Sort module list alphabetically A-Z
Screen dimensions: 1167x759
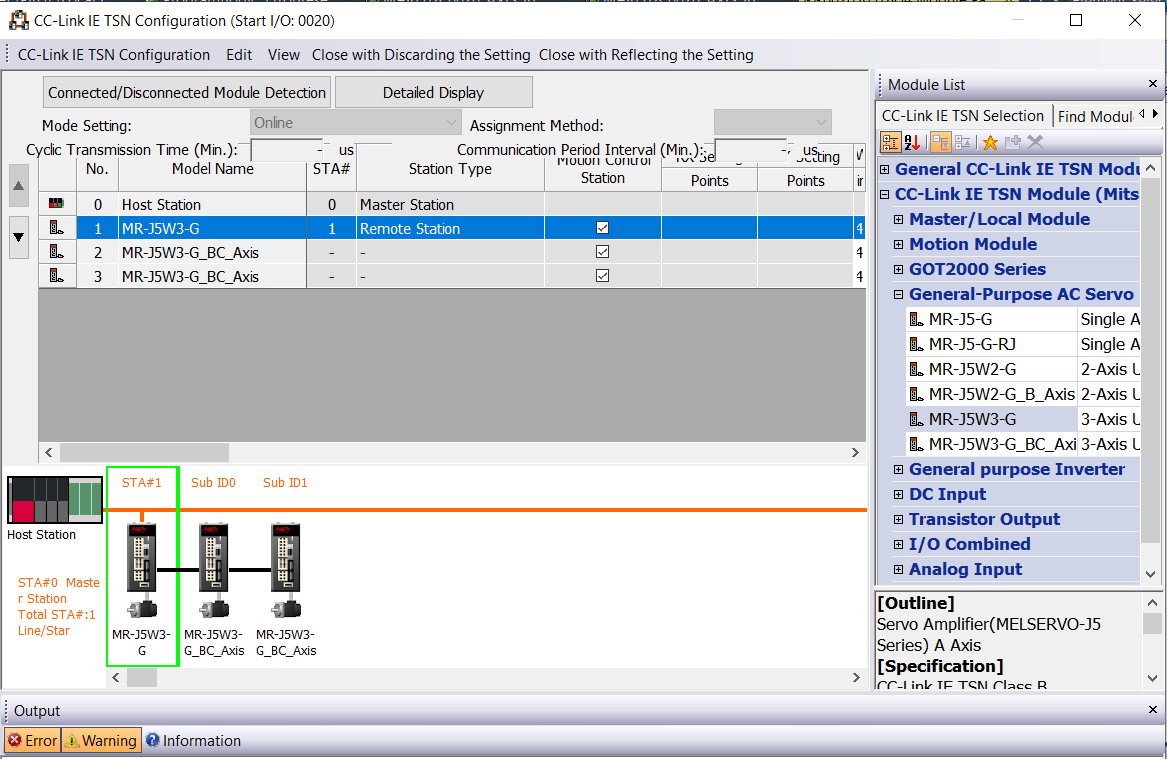(912, 142)
